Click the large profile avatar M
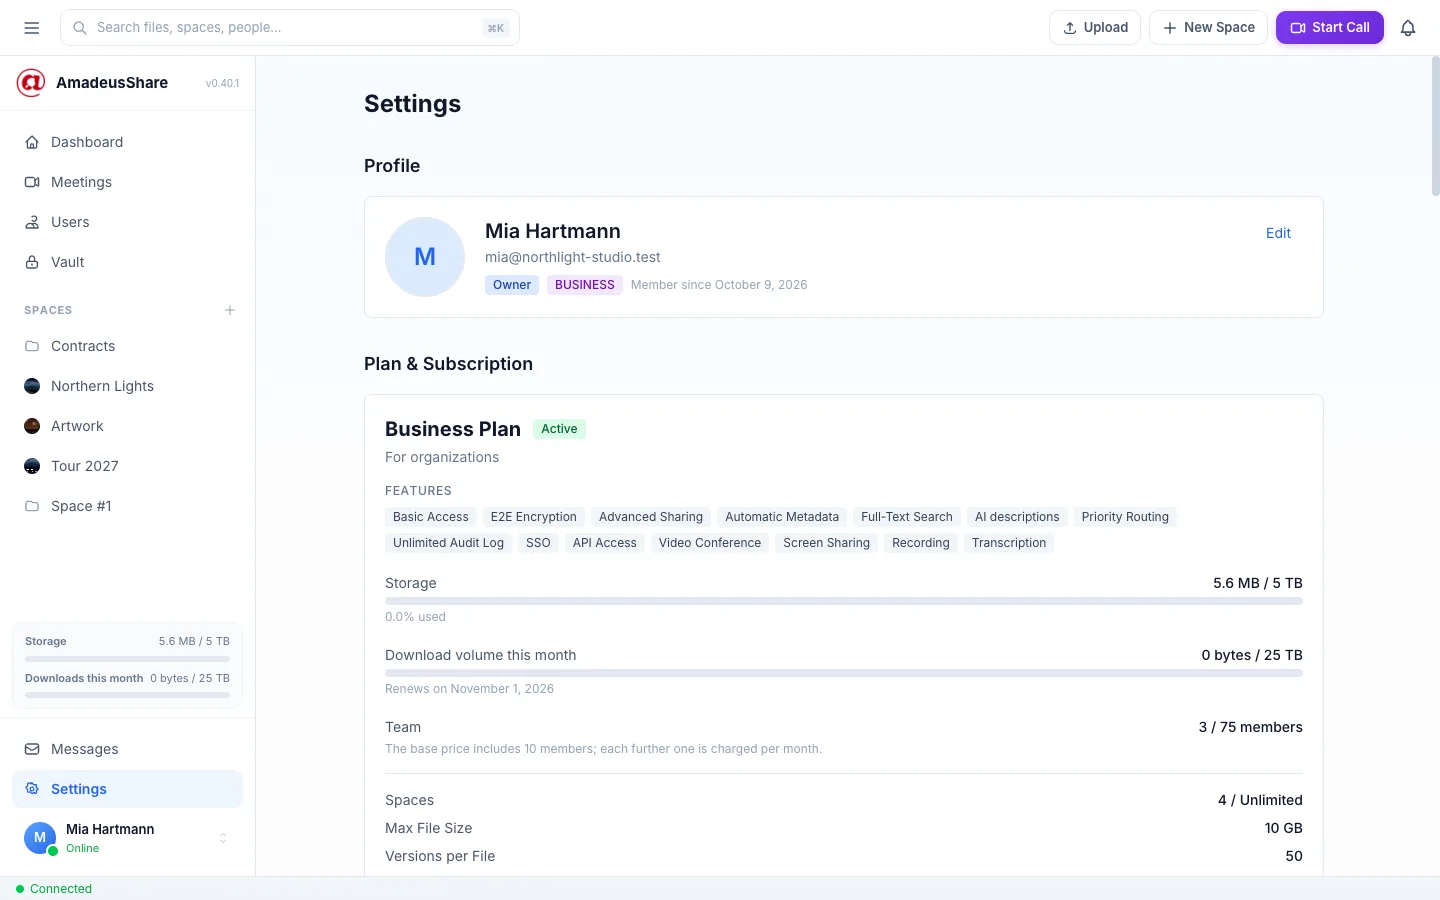The width and height of the screenshot is (1440, 900). coord(425,257)
